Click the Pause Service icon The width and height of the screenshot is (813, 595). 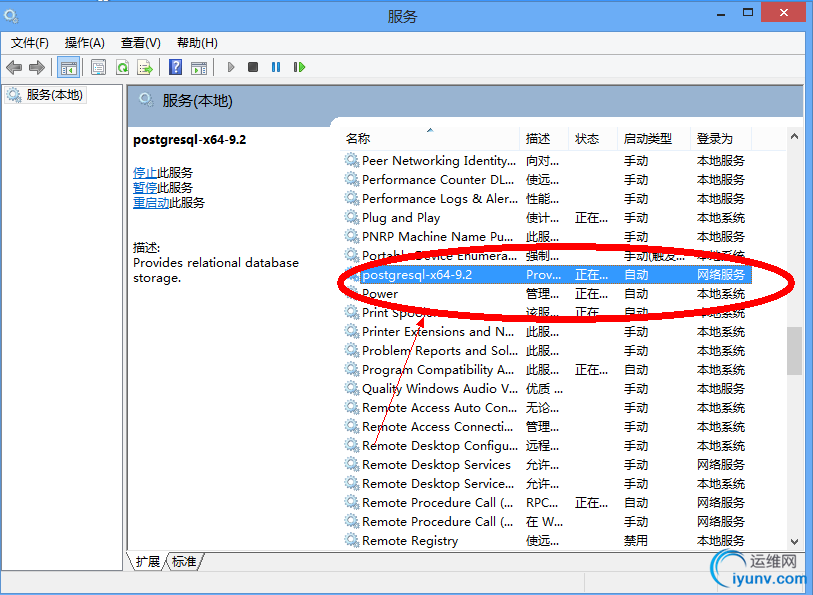pos(276,67)
